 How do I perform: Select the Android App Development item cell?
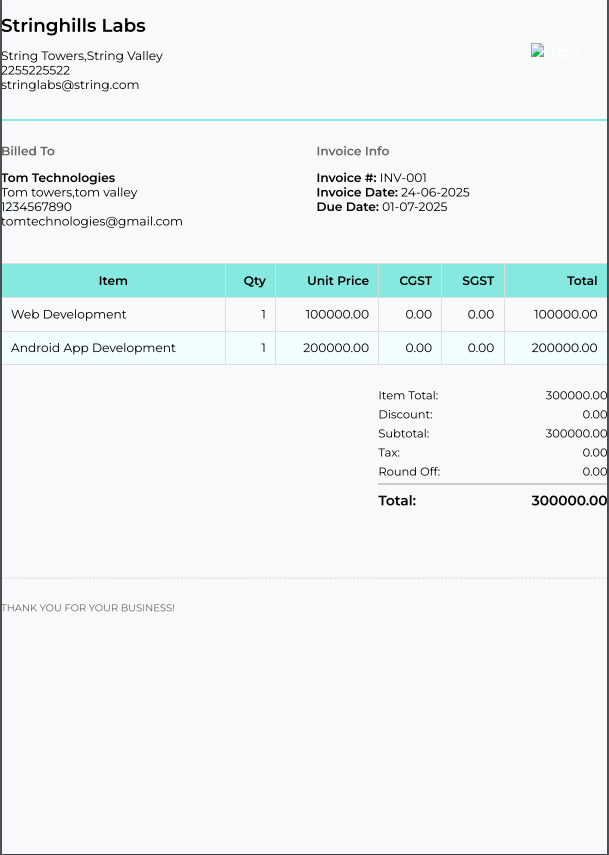click(93, 348)
